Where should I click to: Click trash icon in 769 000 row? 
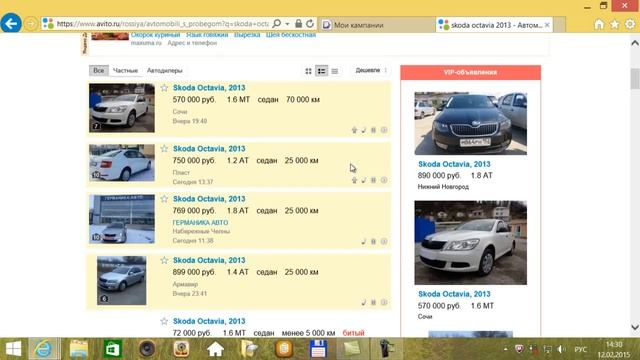coord(373,242)
